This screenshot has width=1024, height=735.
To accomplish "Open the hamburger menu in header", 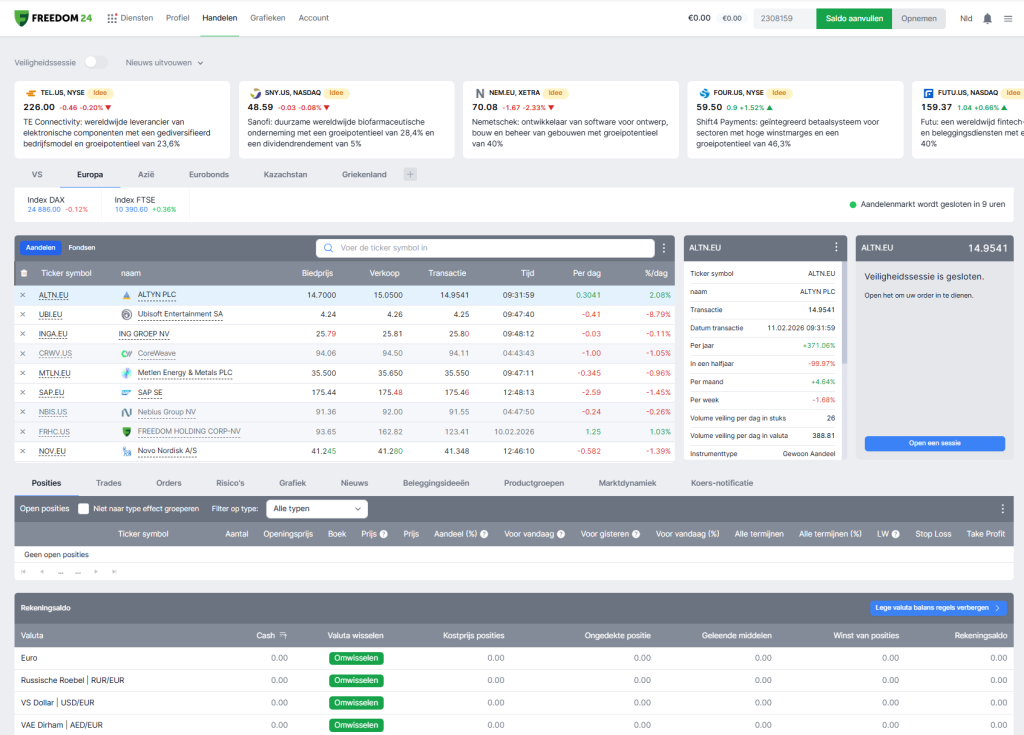I will coord(1008,18).
